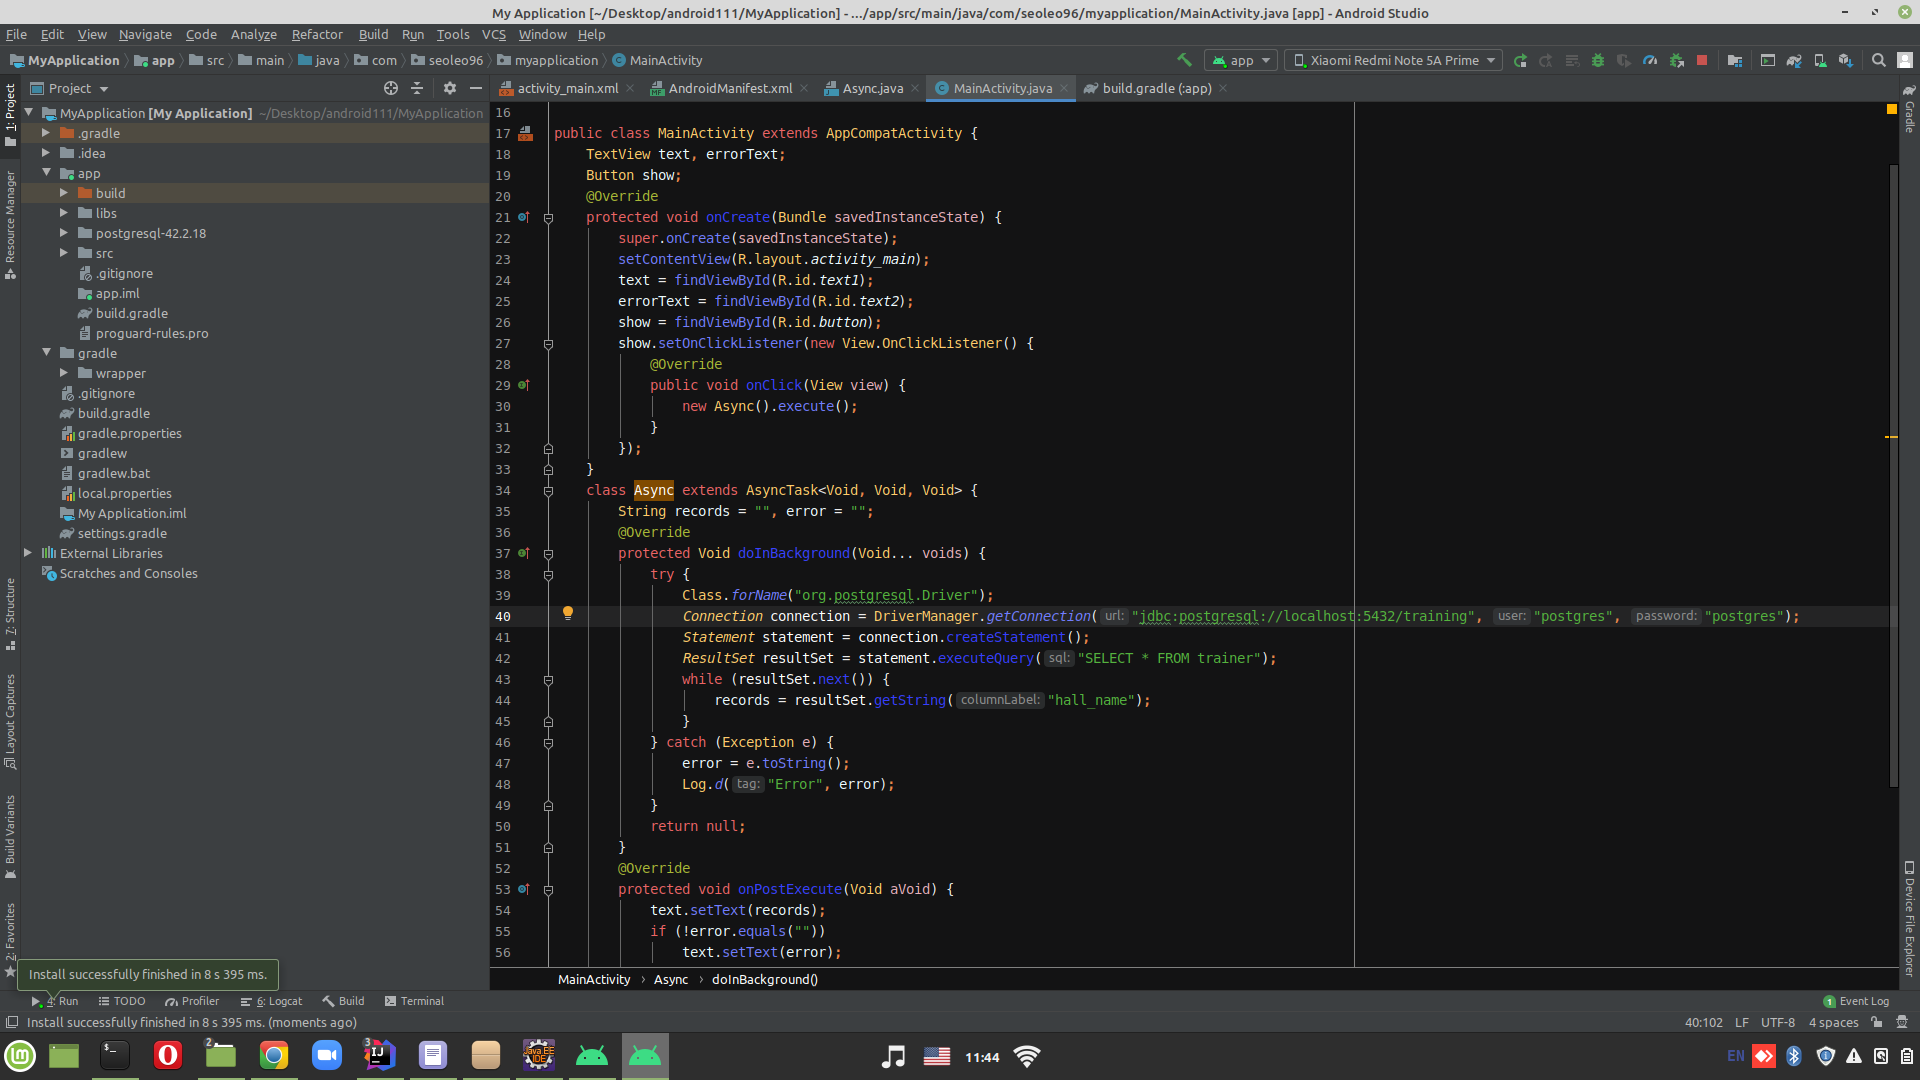Open the Logcat tool window

point(272,1001)
